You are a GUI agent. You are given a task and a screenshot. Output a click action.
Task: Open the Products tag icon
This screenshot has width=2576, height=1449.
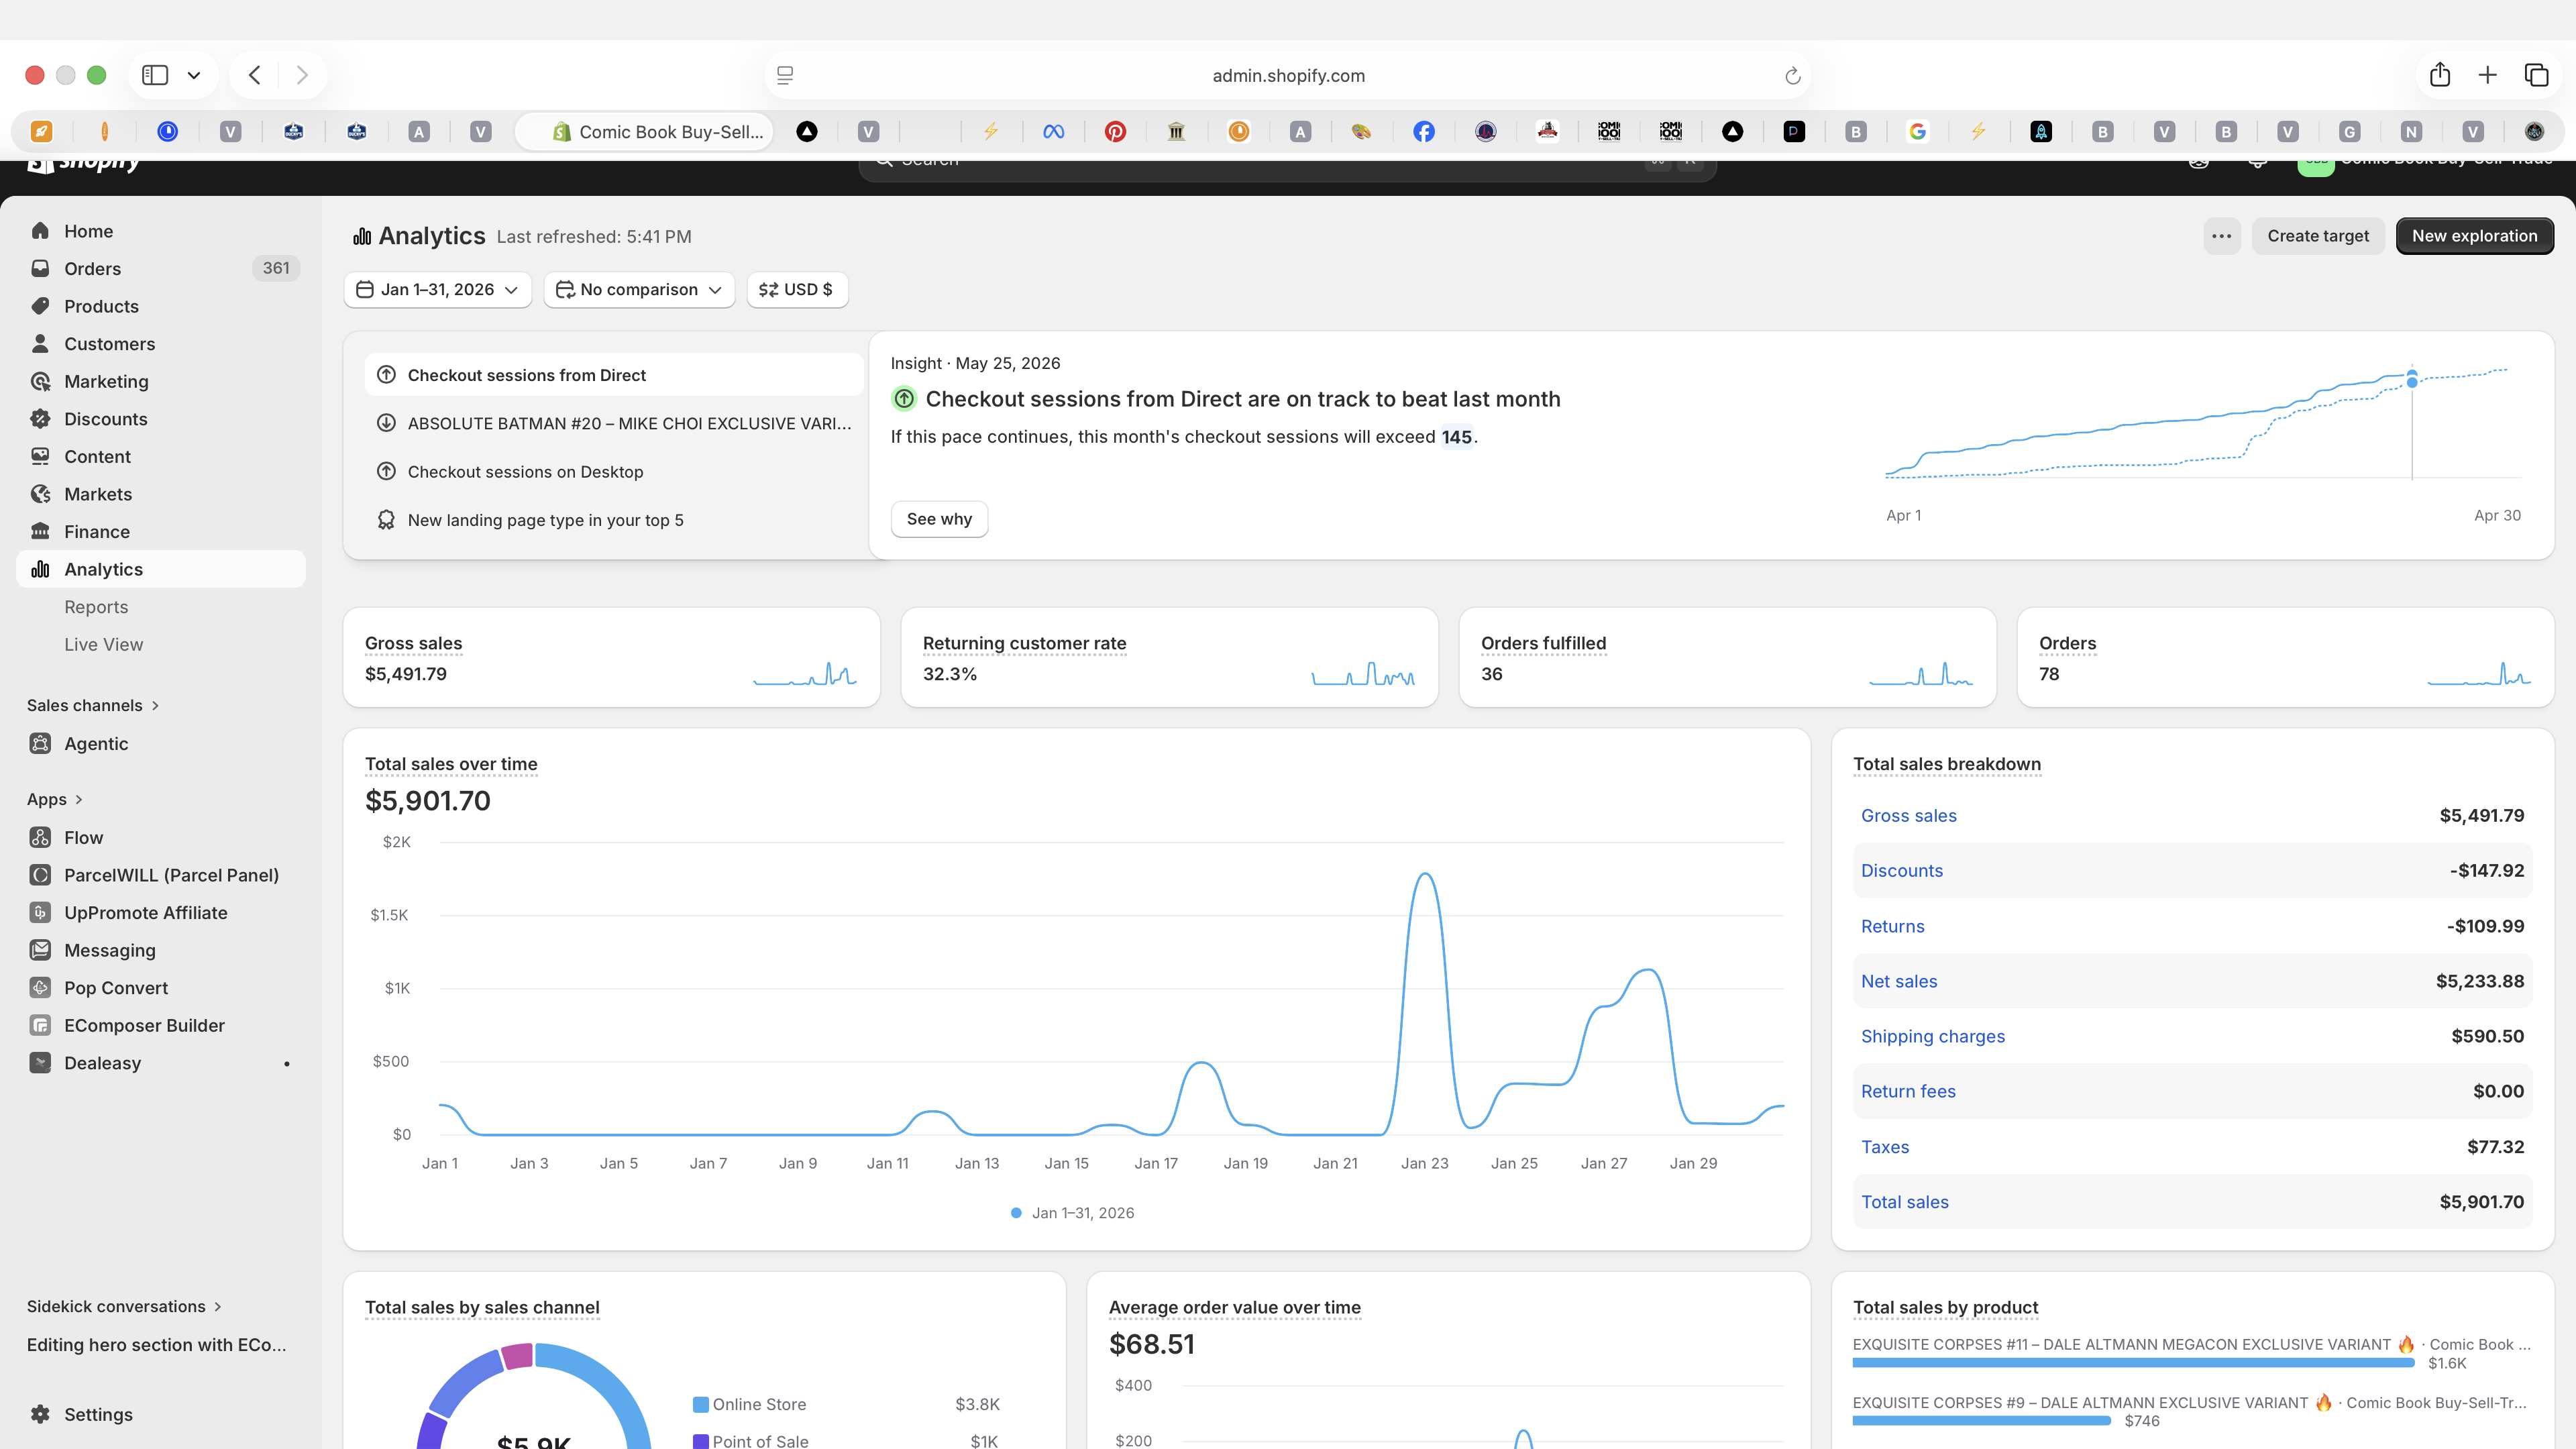coord(40,306)
